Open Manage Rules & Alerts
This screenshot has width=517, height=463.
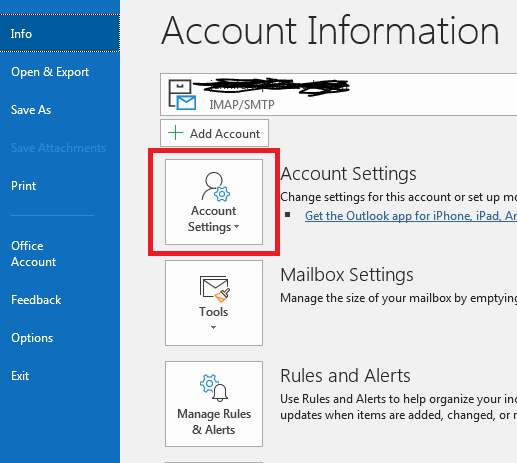coord(214,404)
